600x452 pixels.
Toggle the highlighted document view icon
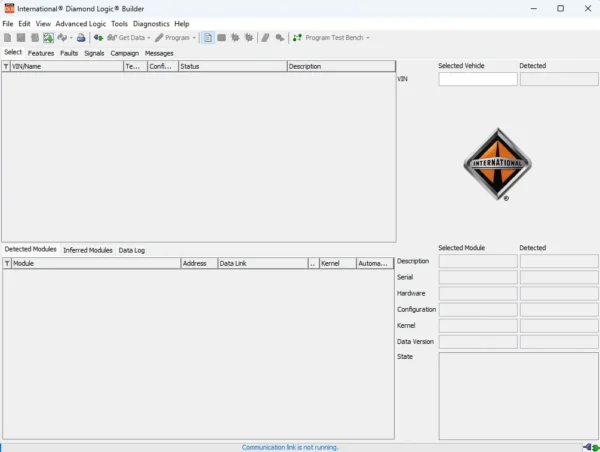pos(208,38)
